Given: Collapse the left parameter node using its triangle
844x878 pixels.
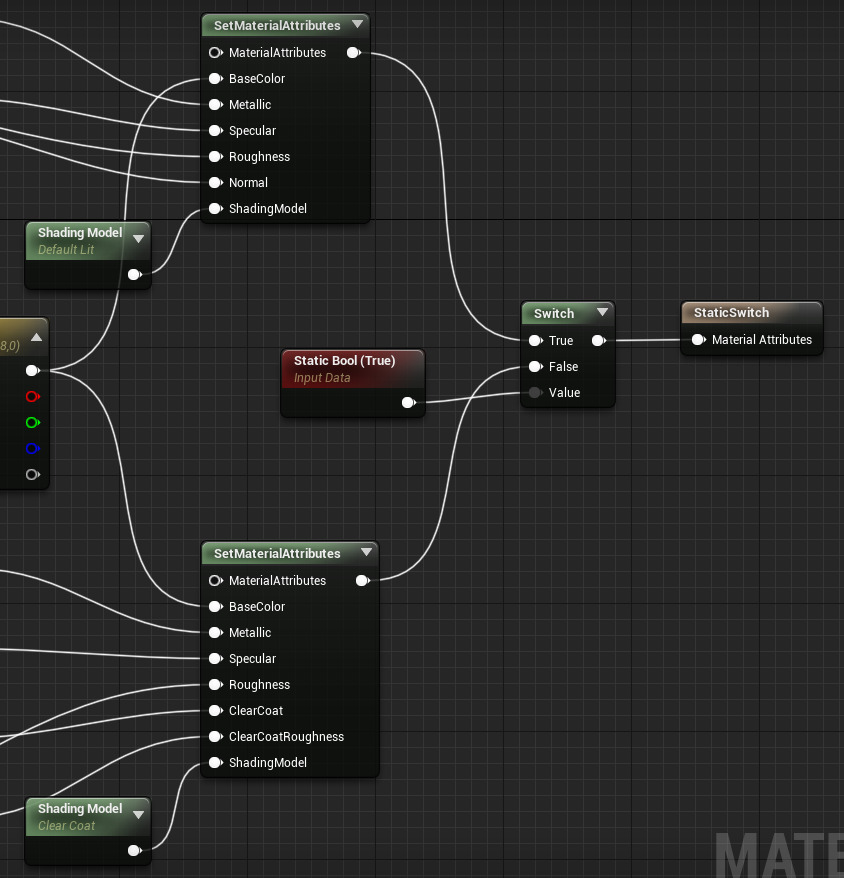Looking at the screenshot, I should coord(36,338).
